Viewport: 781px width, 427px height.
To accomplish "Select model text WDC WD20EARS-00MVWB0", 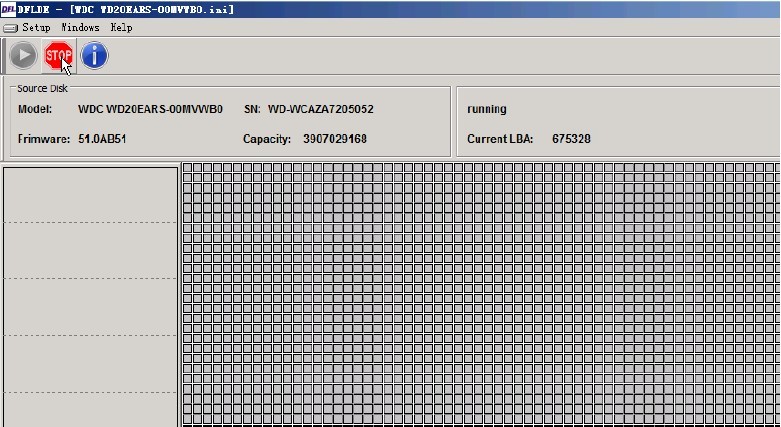I will pyautogui.click(x=150, y=109).
